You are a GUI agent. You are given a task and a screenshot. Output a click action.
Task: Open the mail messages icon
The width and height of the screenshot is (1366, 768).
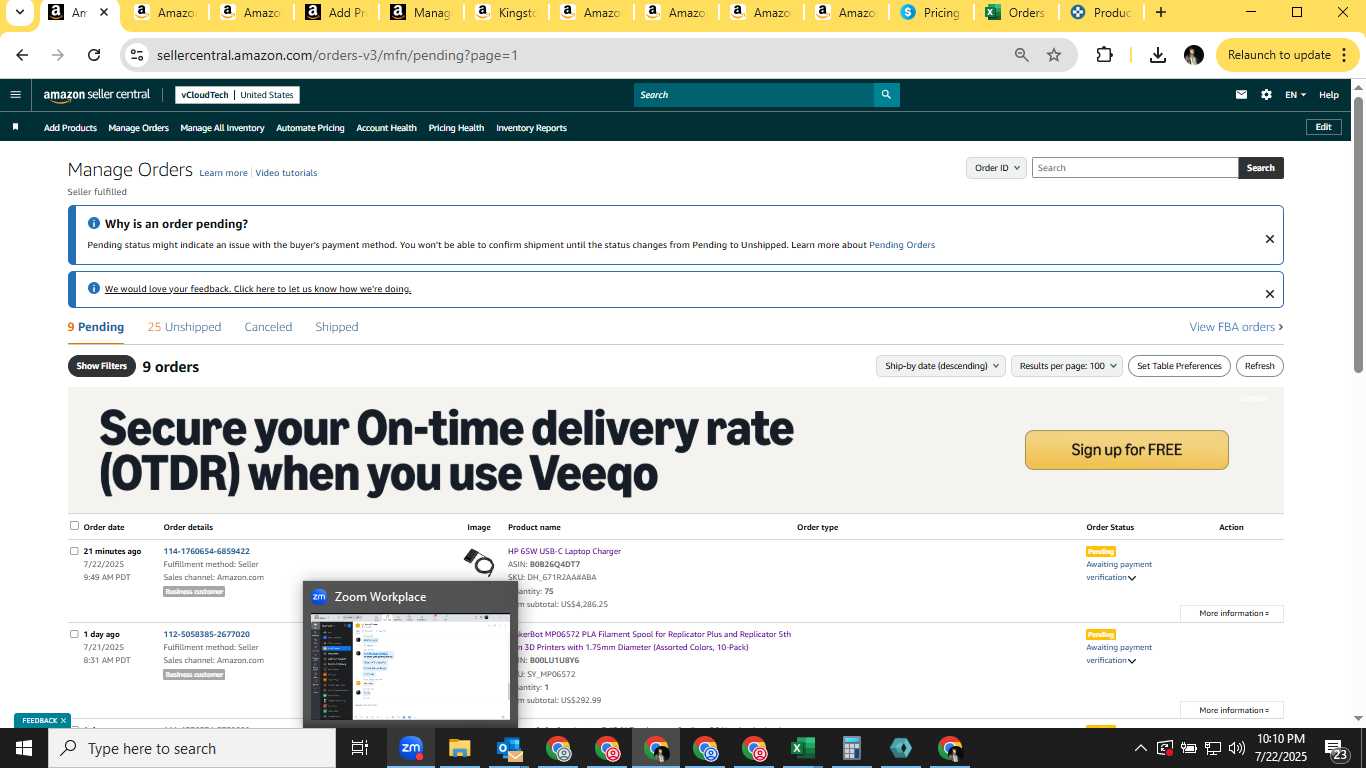click(x=1241, y=95)
